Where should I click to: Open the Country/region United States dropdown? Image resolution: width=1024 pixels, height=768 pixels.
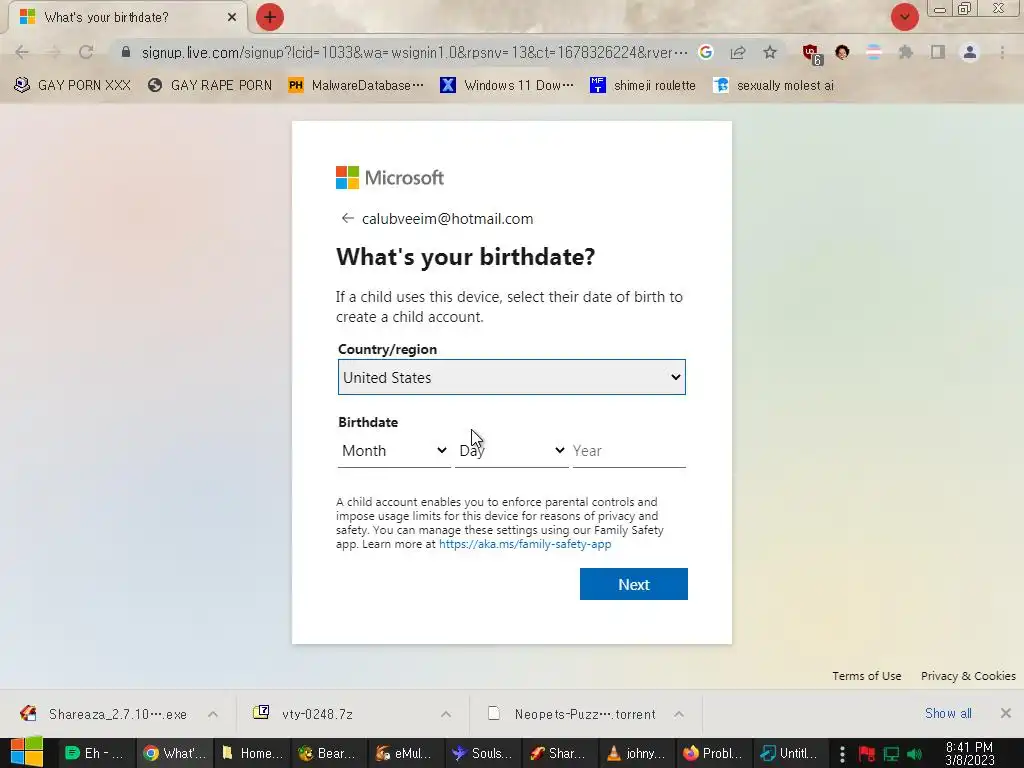pyautogui.click(x=511, y=377)
